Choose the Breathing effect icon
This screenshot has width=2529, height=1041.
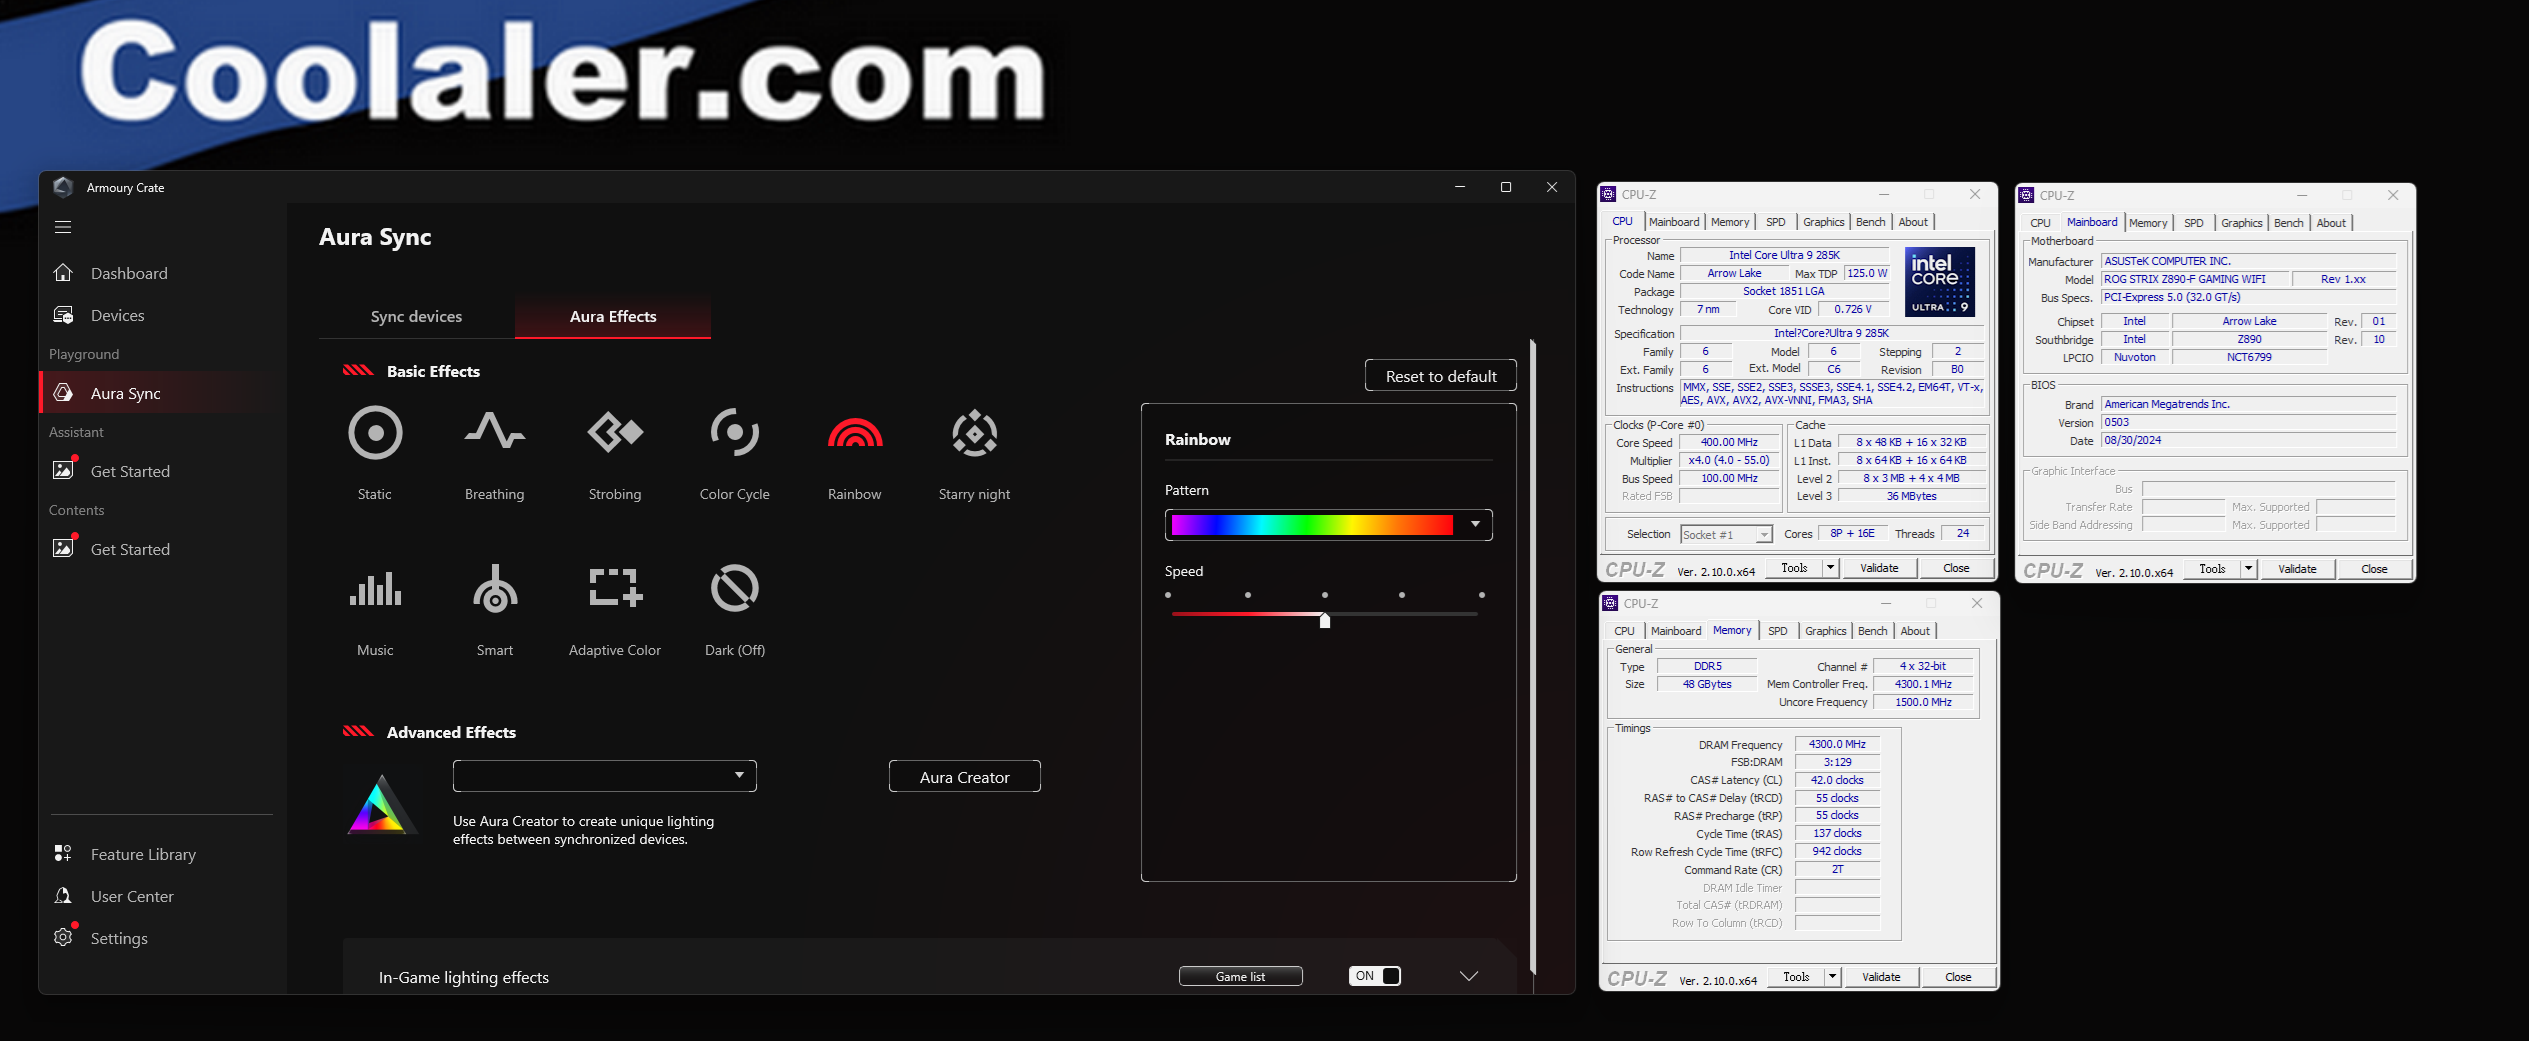[494, 432]
